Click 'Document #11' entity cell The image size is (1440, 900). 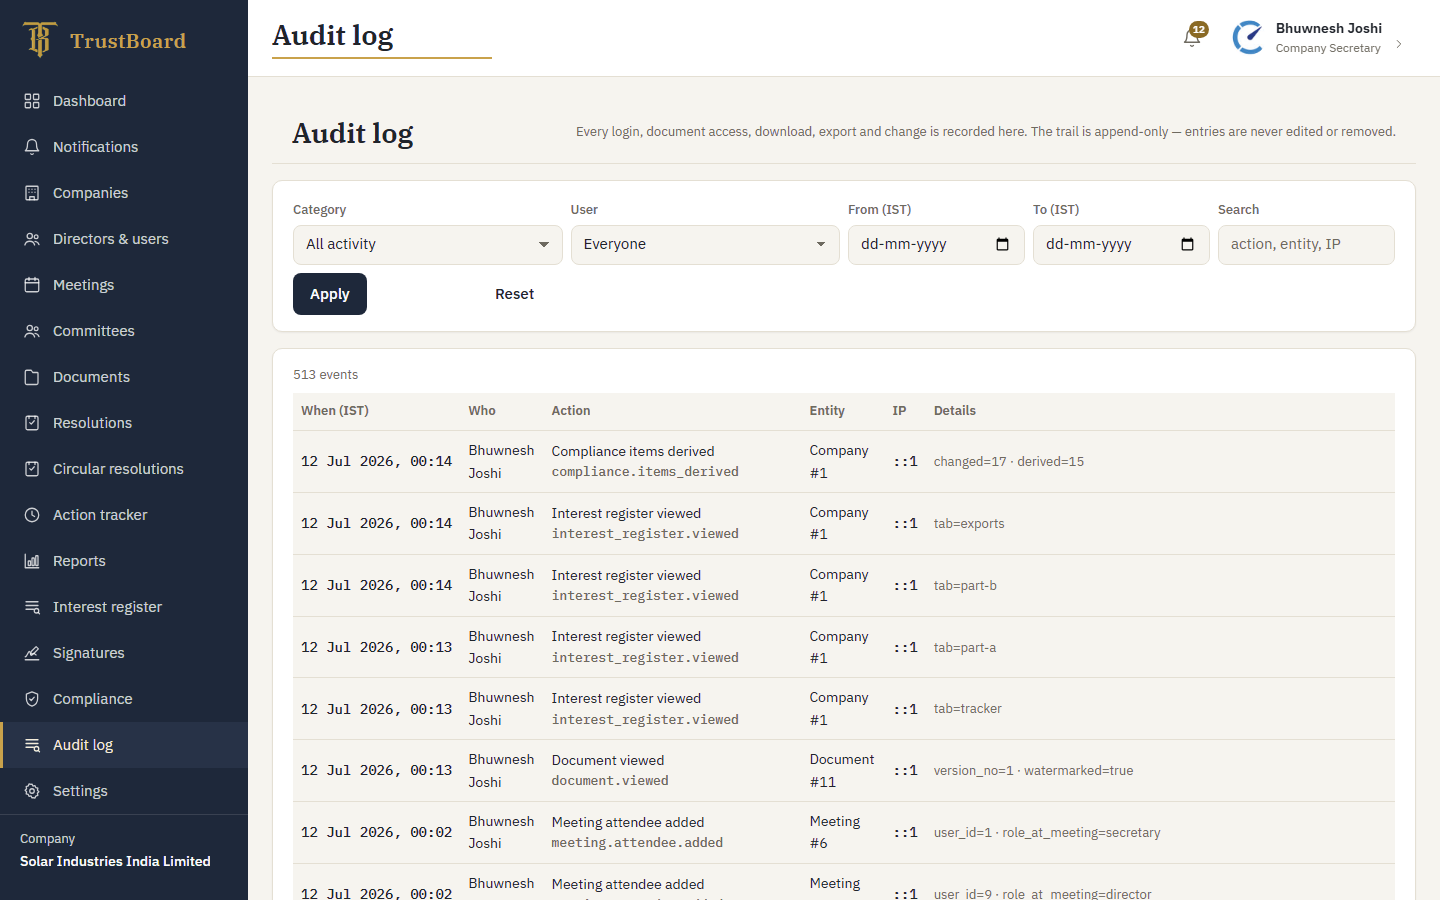pos(842,771)
